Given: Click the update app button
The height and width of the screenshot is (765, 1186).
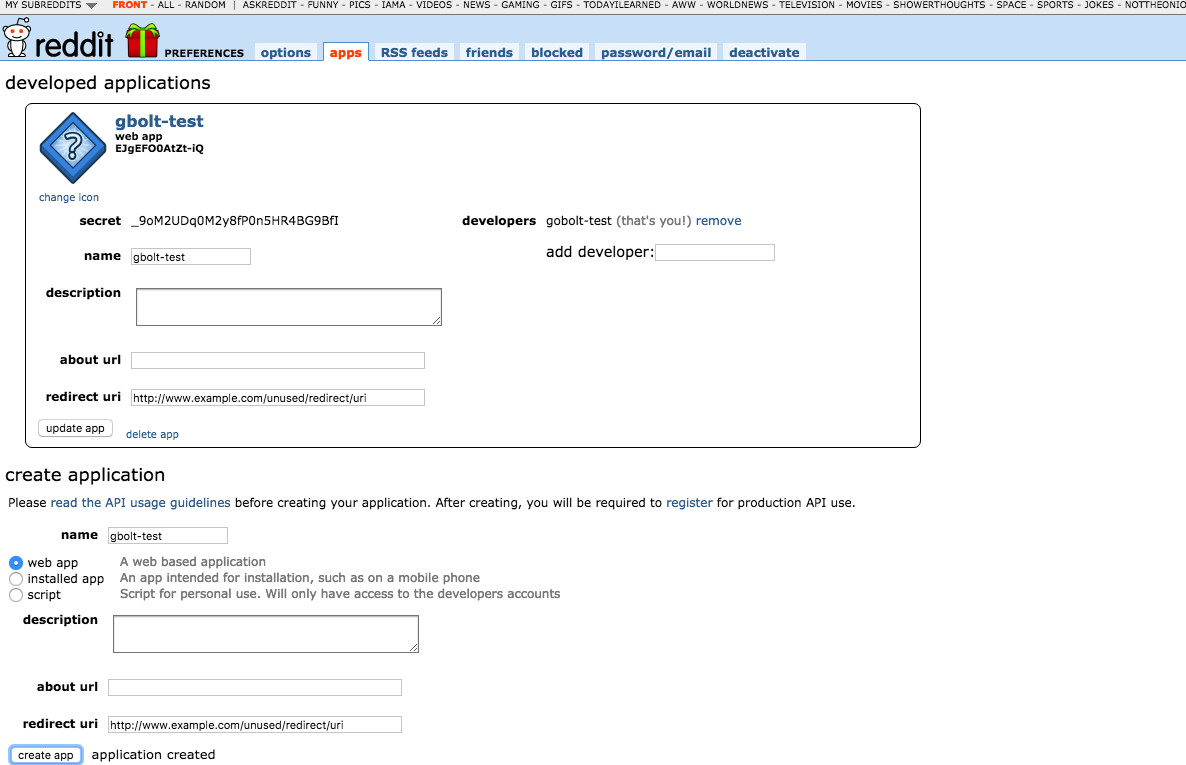Looking at the screenshot, I should click(76, 428).
